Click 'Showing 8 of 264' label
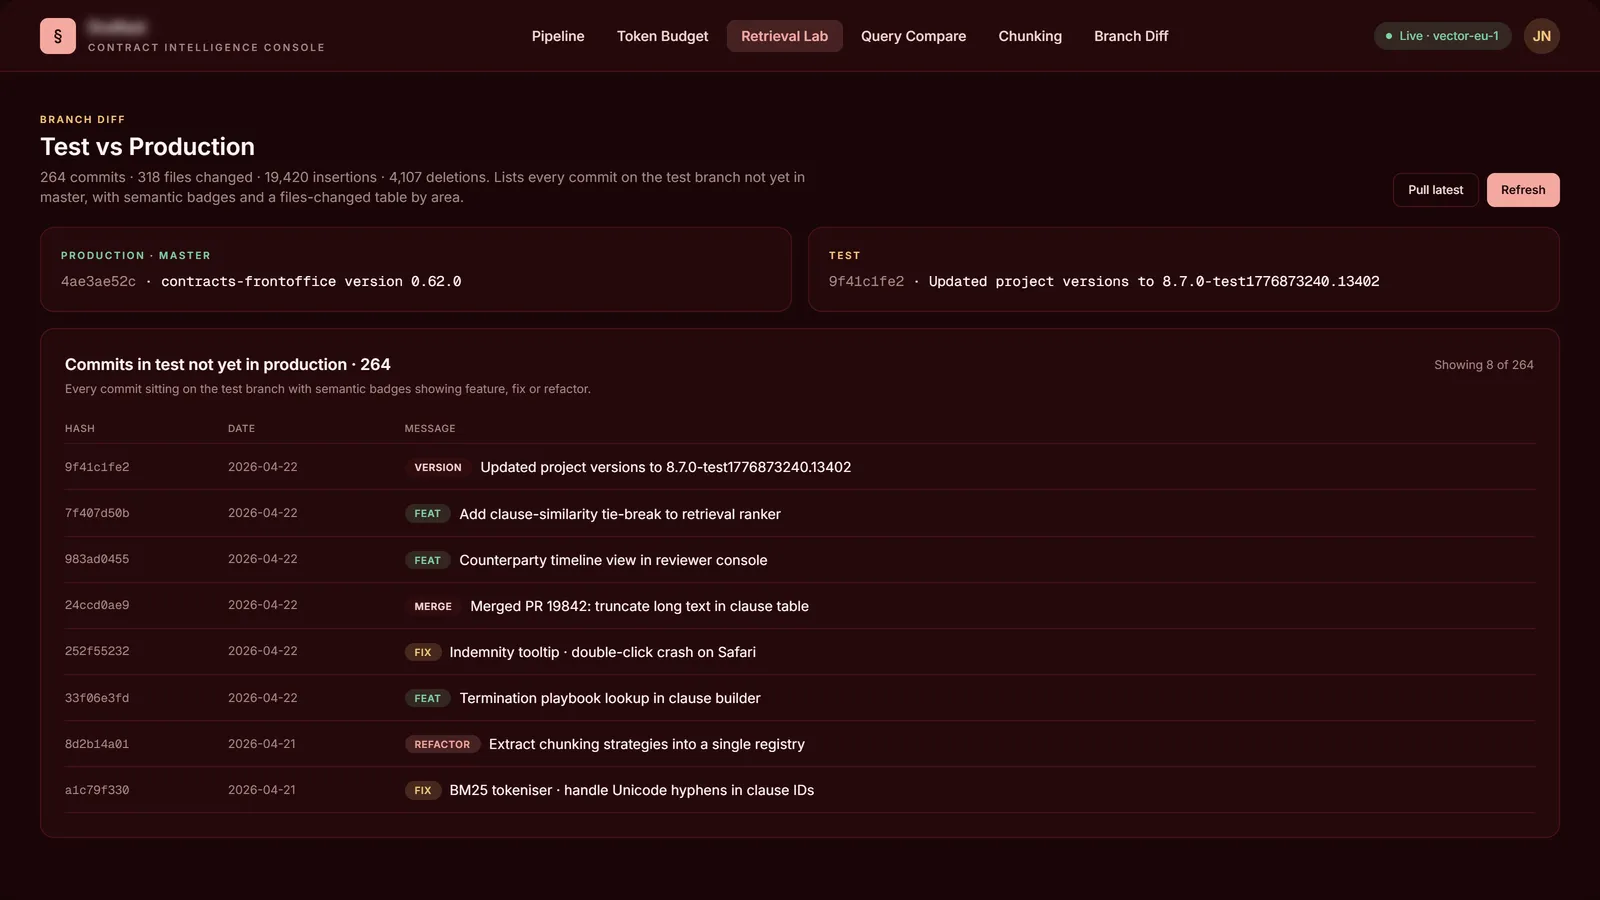The height and width of the screenshot is (900, 1600). [1483, 365]
